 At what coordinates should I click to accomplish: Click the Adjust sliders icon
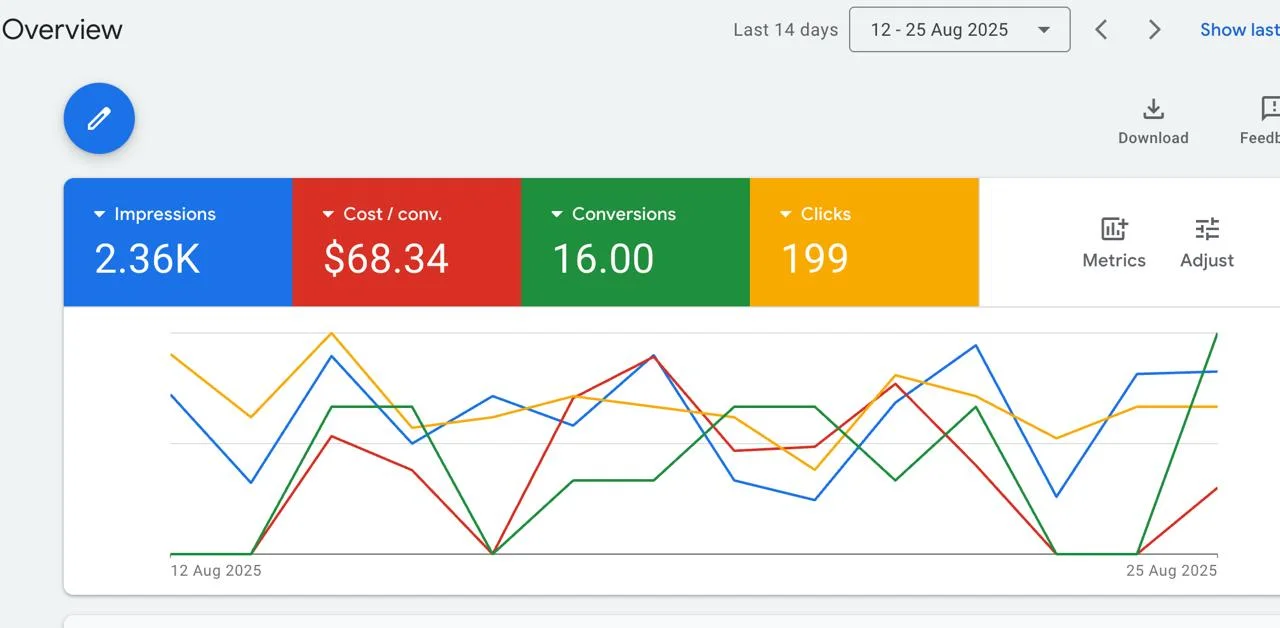(x=1207, y=229)
